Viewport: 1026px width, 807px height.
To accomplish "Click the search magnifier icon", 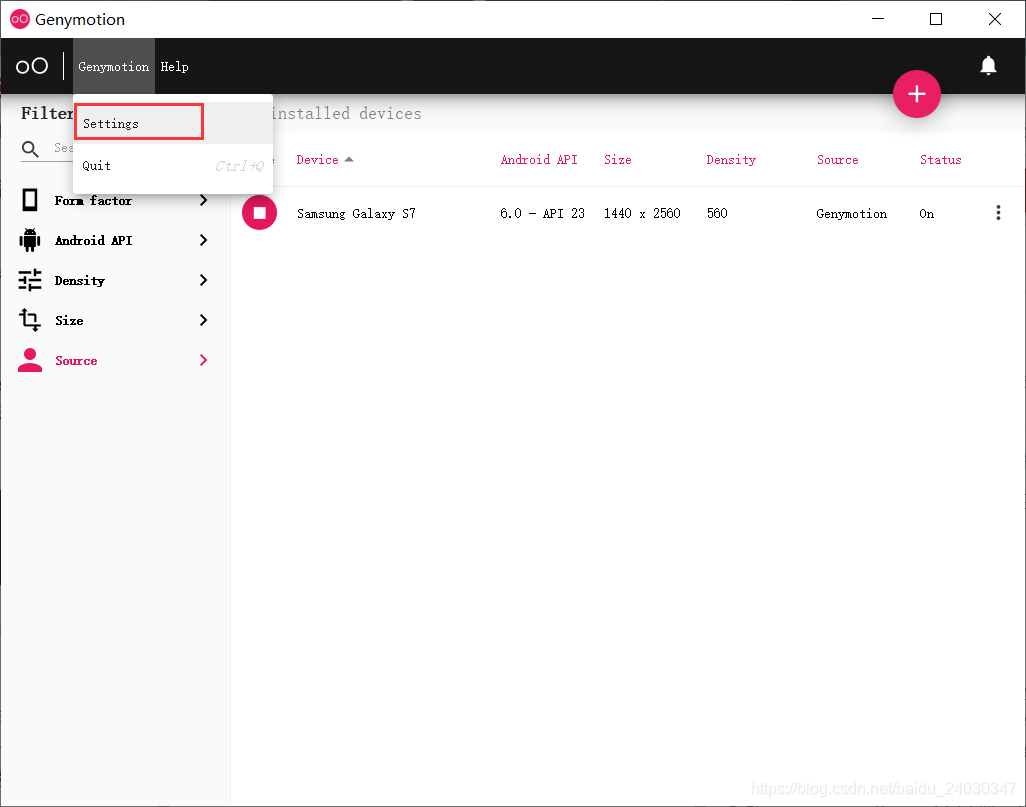I will pos(30,149).
